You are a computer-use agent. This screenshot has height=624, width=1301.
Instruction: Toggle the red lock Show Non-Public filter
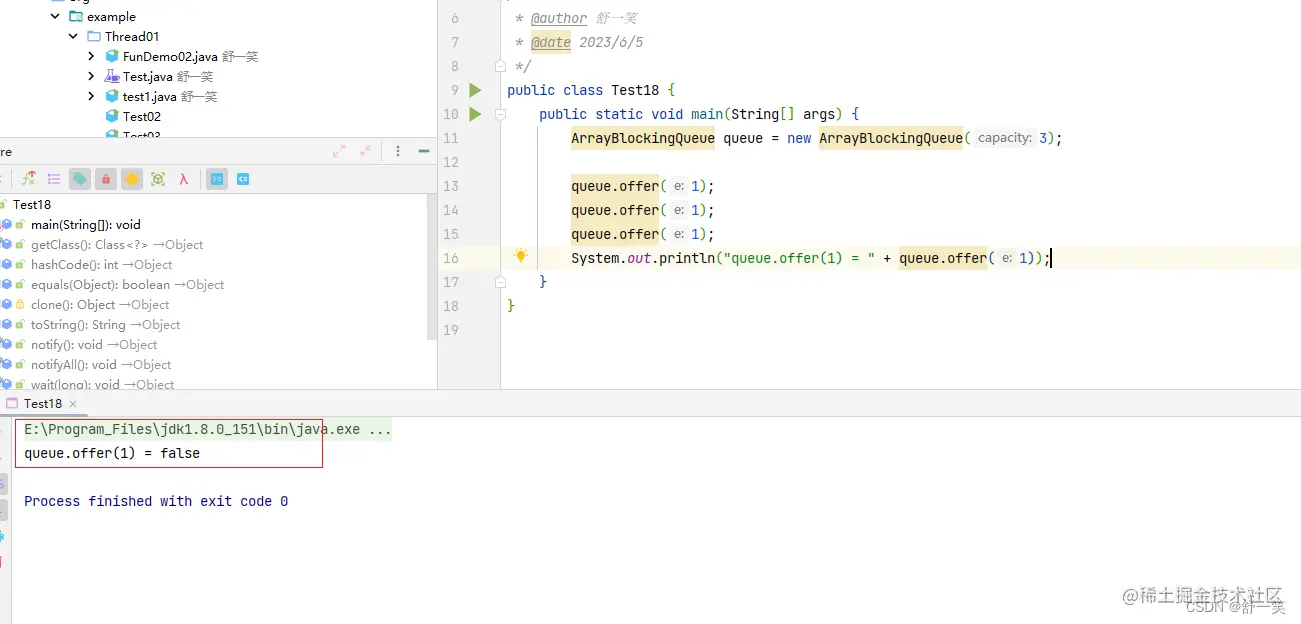[x=106, y=179]
